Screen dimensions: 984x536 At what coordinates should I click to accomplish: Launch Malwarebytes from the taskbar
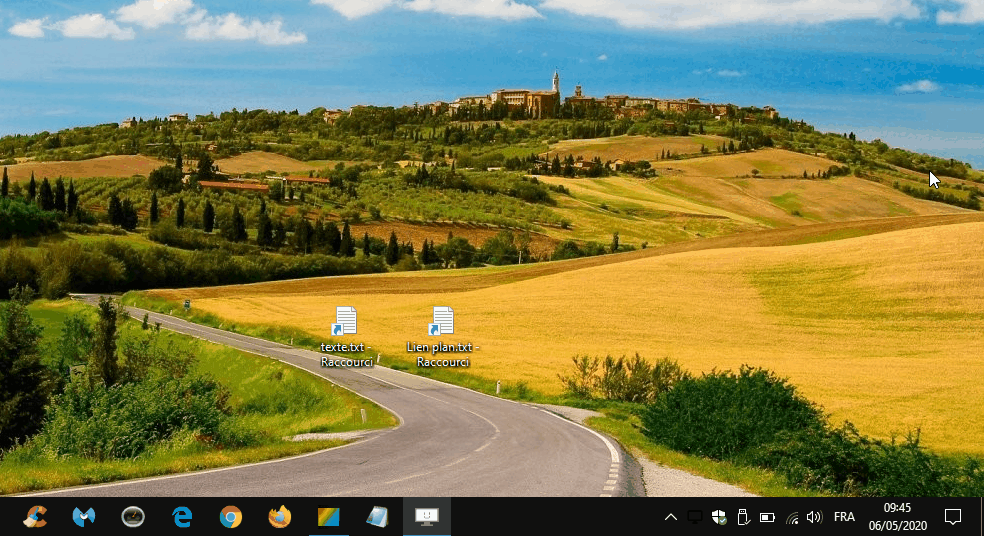point(84,517)
